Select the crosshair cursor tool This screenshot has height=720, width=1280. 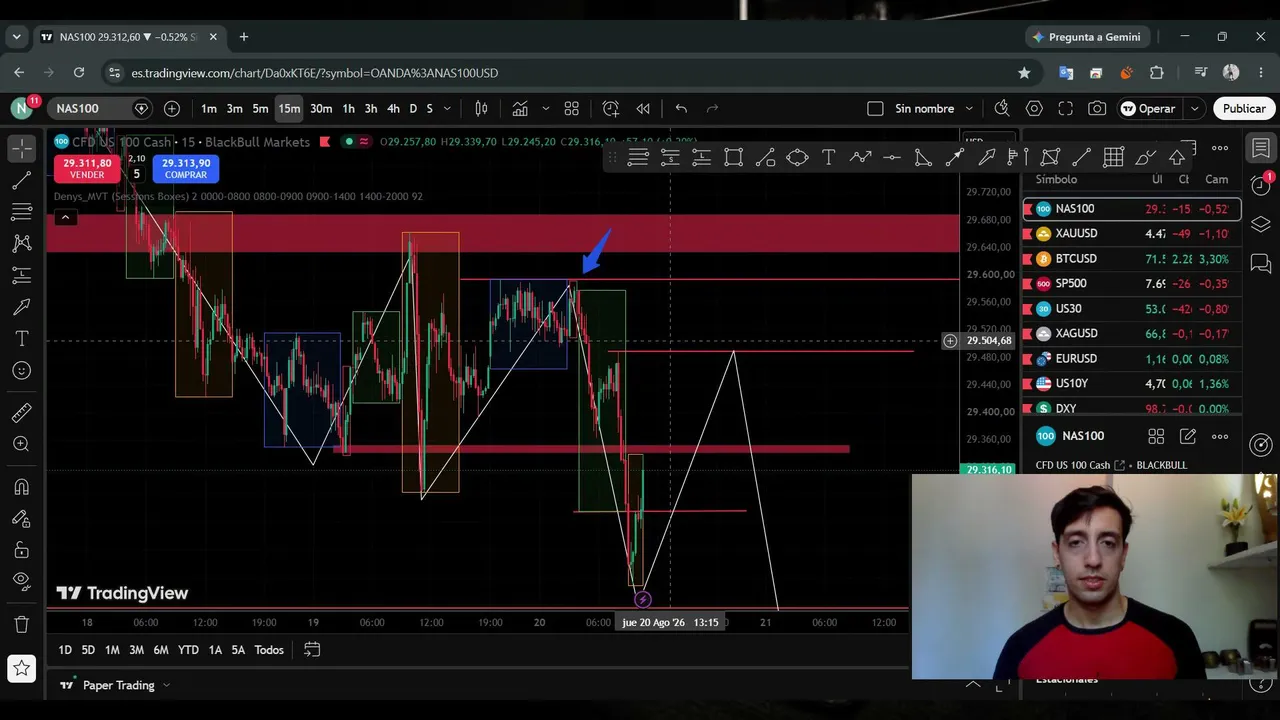coord(21,148)
